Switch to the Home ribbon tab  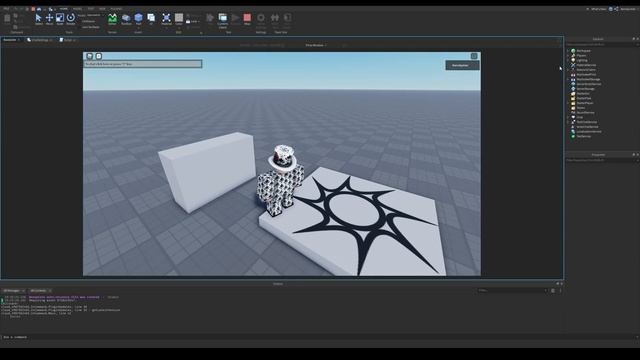64,9
